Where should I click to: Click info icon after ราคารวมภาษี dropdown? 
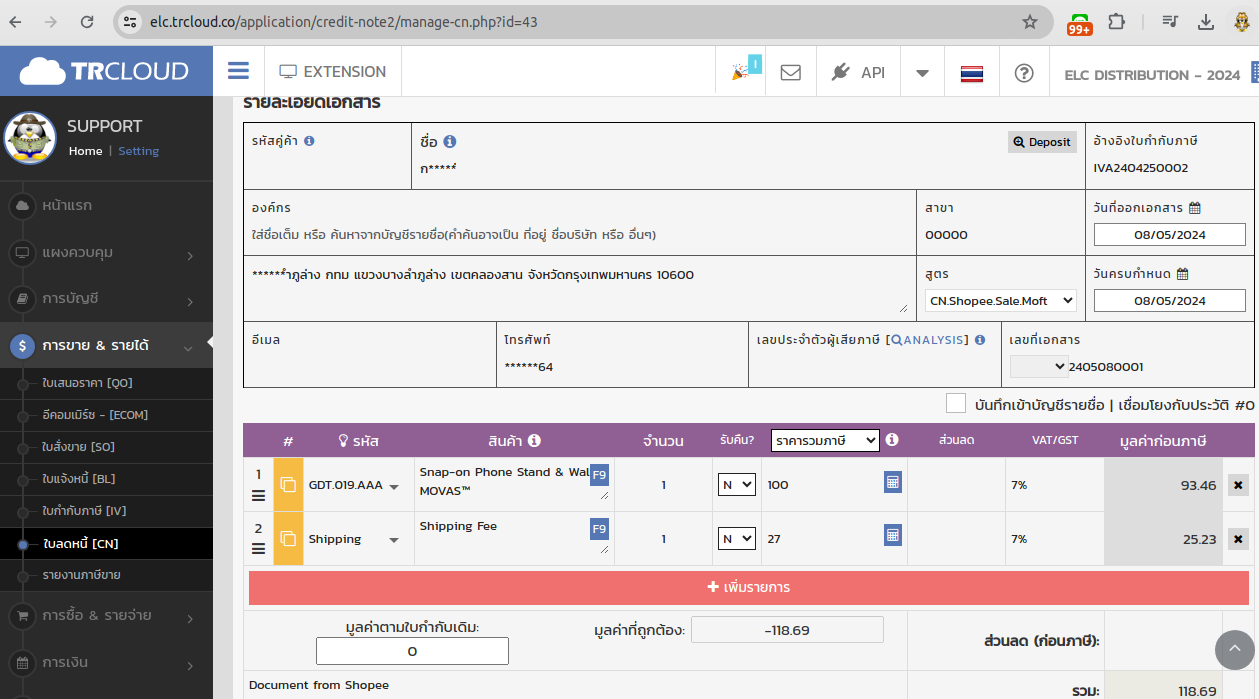(892, 440)
